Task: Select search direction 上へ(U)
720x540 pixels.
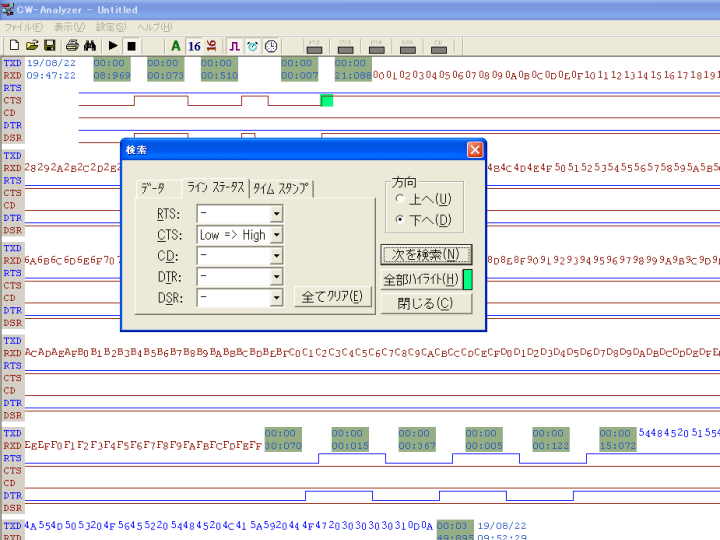Action: click(424, 199)
